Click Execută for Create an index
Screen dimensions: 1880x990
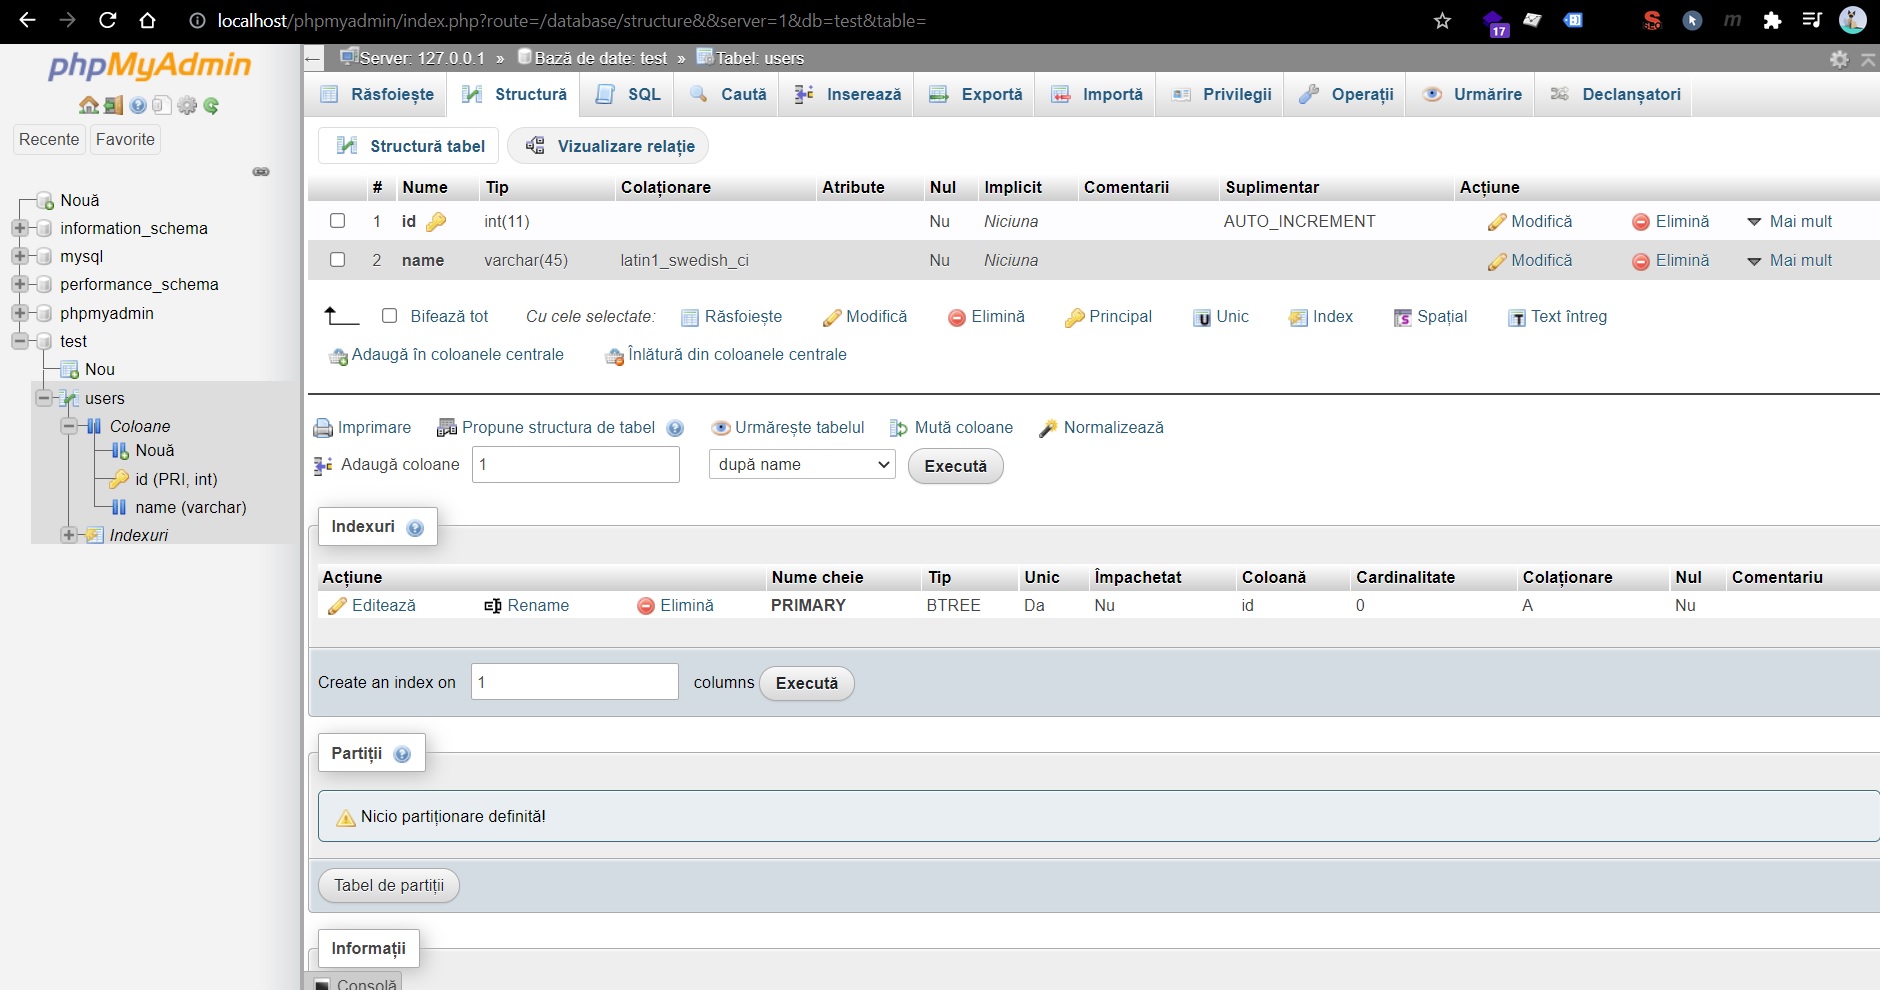pyautogui.click(x=807, y=683)
